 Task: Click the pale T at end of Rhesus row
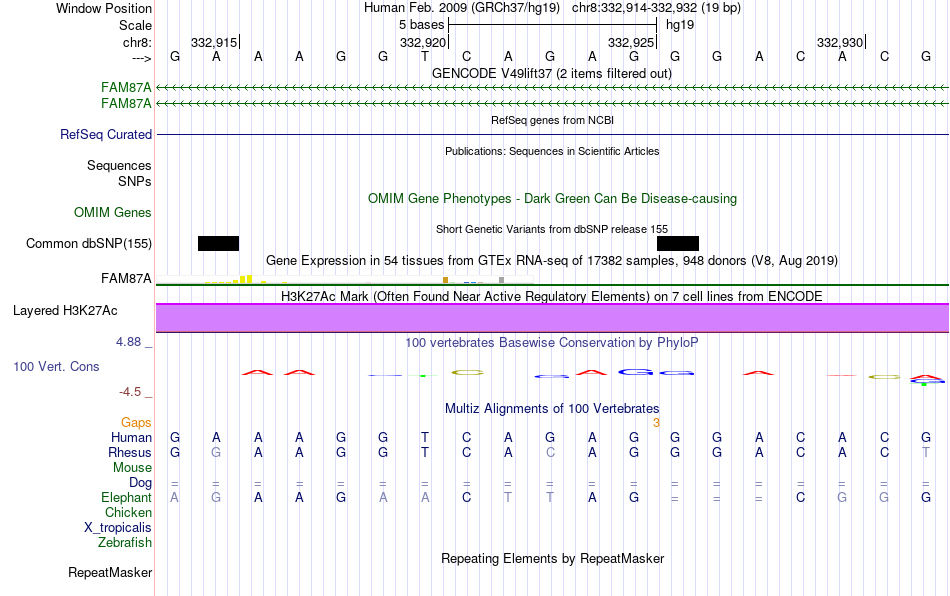926,452
